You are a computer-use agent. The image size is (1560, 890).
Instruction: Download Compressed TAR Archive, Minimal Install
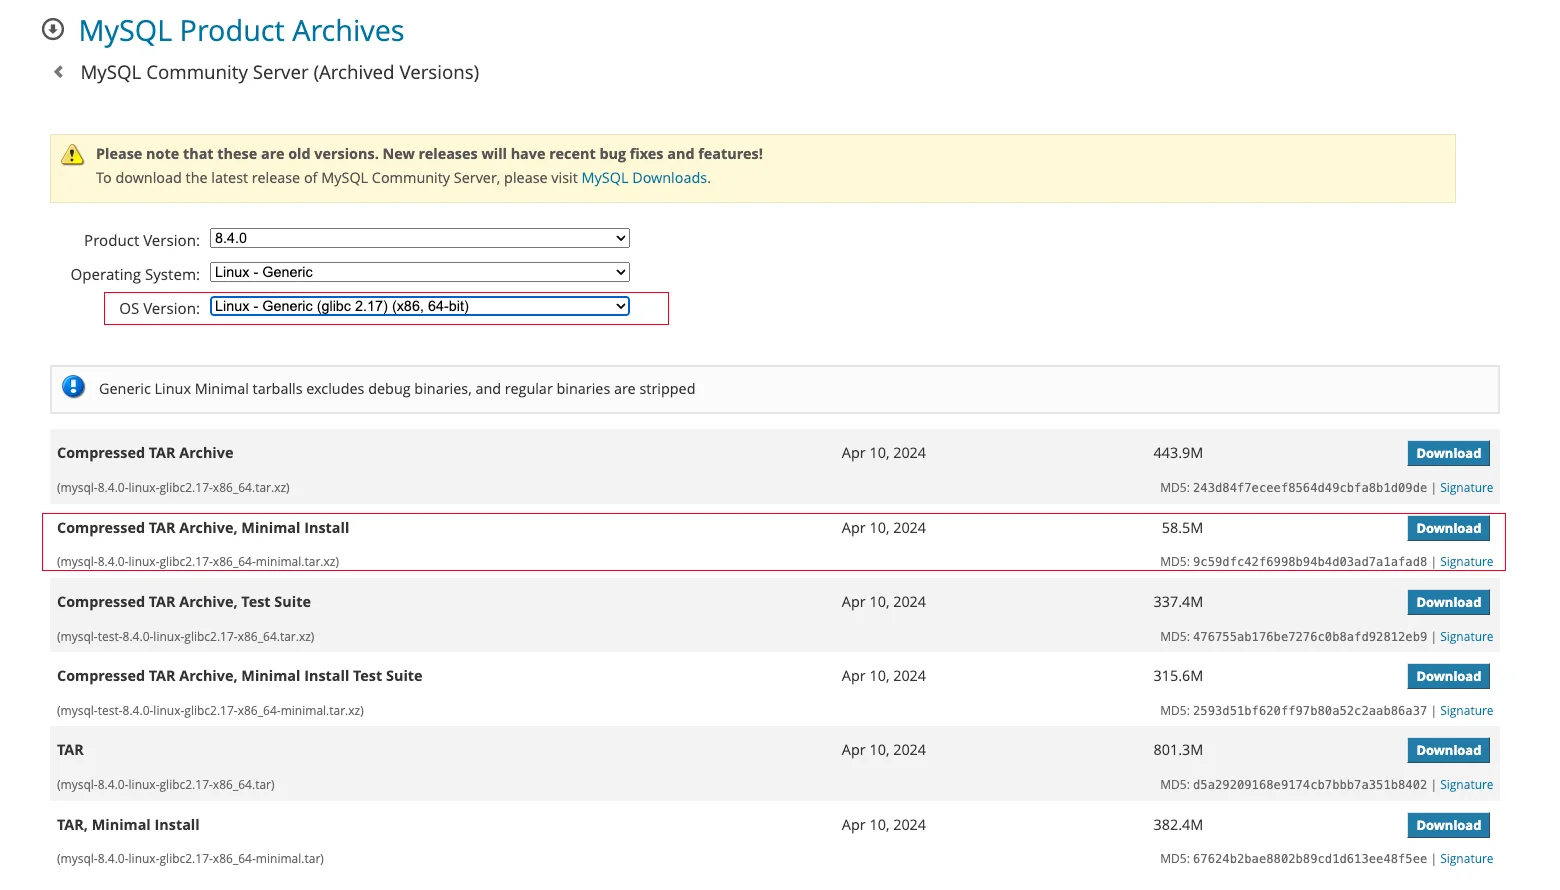1448,528
